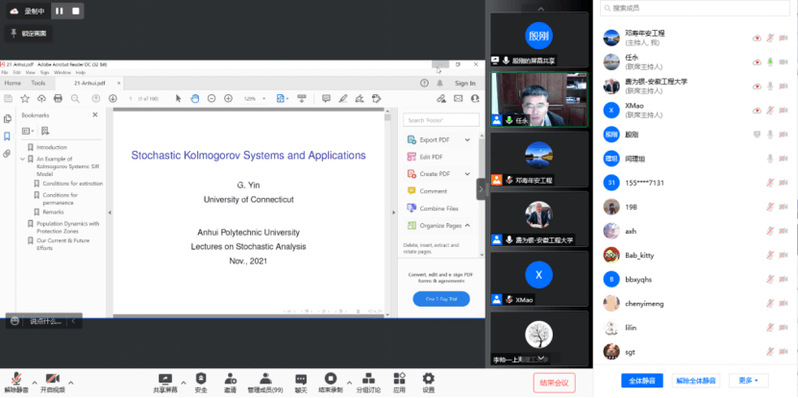The image size is (798, 398).
Task: Expand audio options arrow beside 解除静音
Action: (35, 383)
